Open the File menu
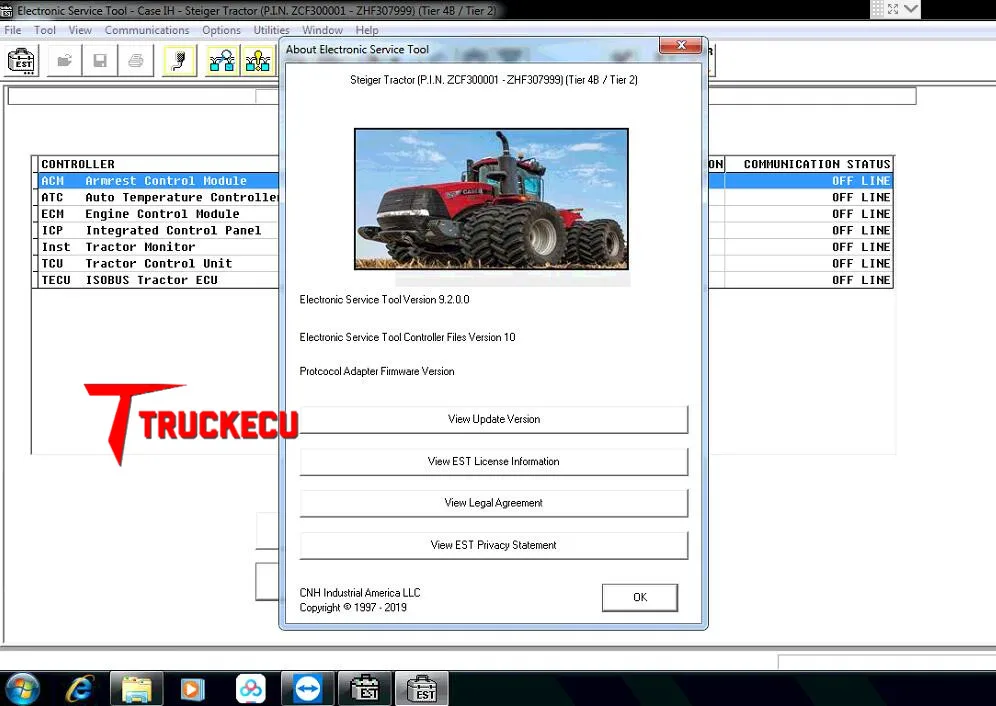 pos(13,30)
